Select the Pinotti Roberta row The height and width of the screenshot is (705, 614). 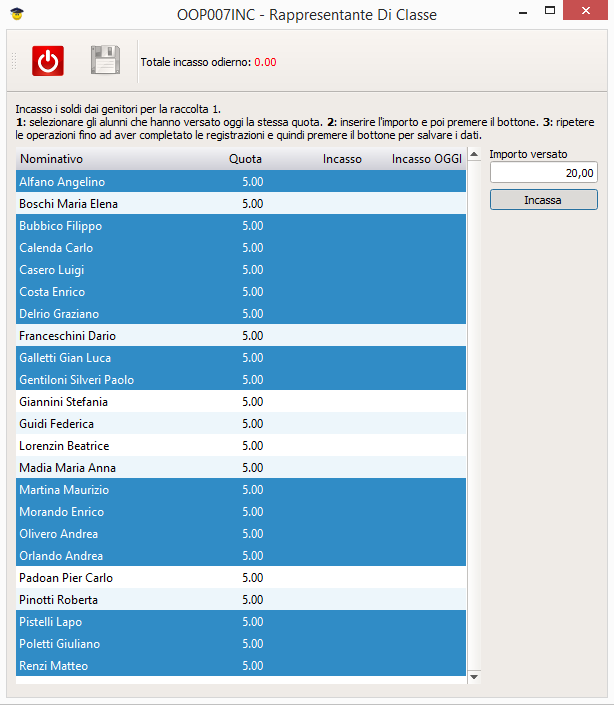click(x=241, y=600)
